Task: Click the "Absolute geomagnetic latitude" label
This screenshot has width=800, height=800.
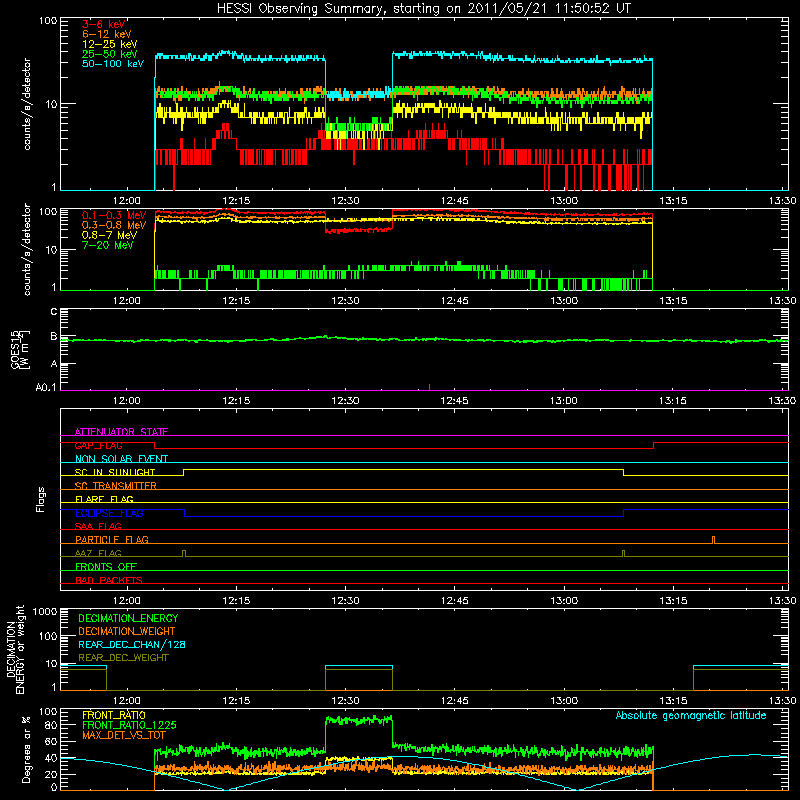Action: (691, 715)
